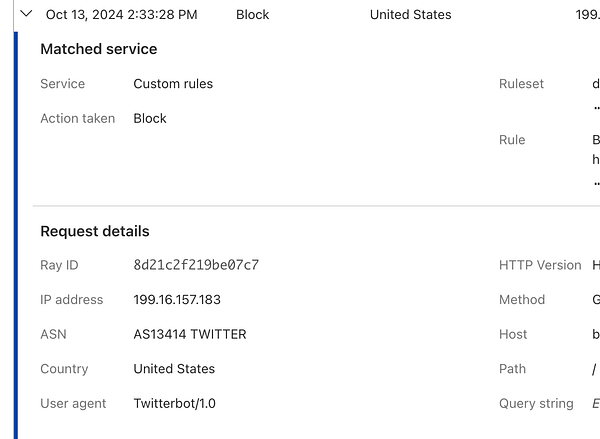This screenshot has width=600, height=439.
Task: Click United States beside the Country label
Action: [x=174, y=369]
